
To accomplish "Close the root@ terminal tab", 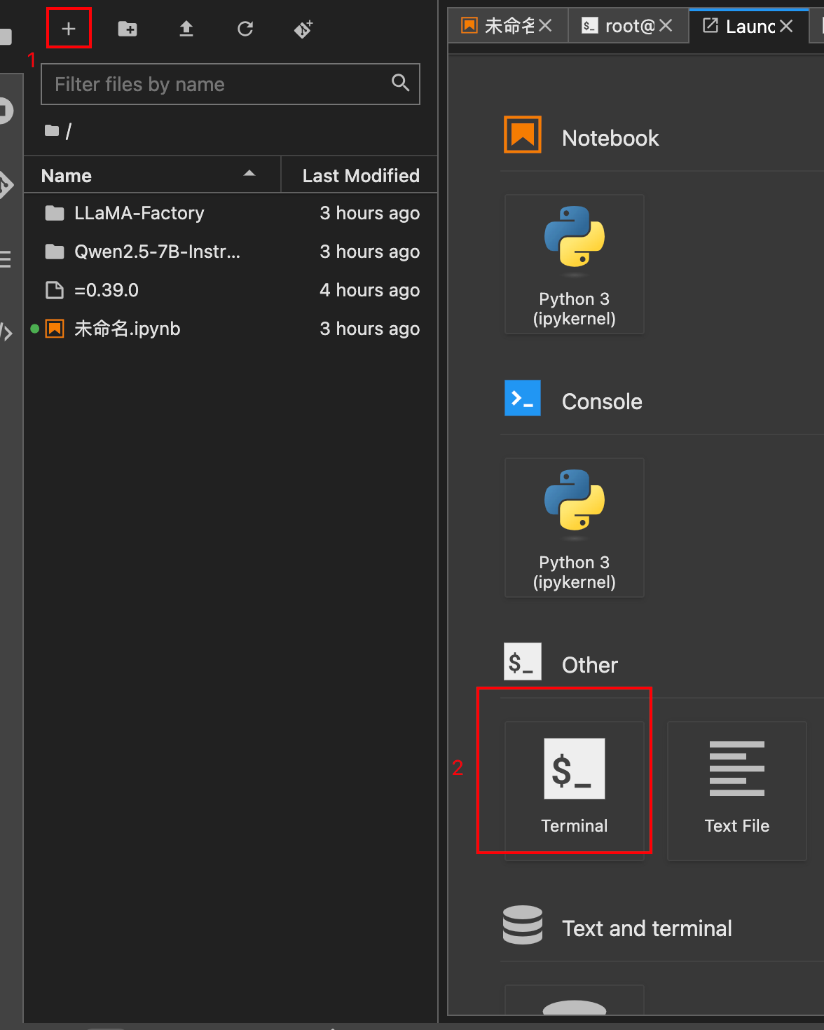I will point(666,26).
